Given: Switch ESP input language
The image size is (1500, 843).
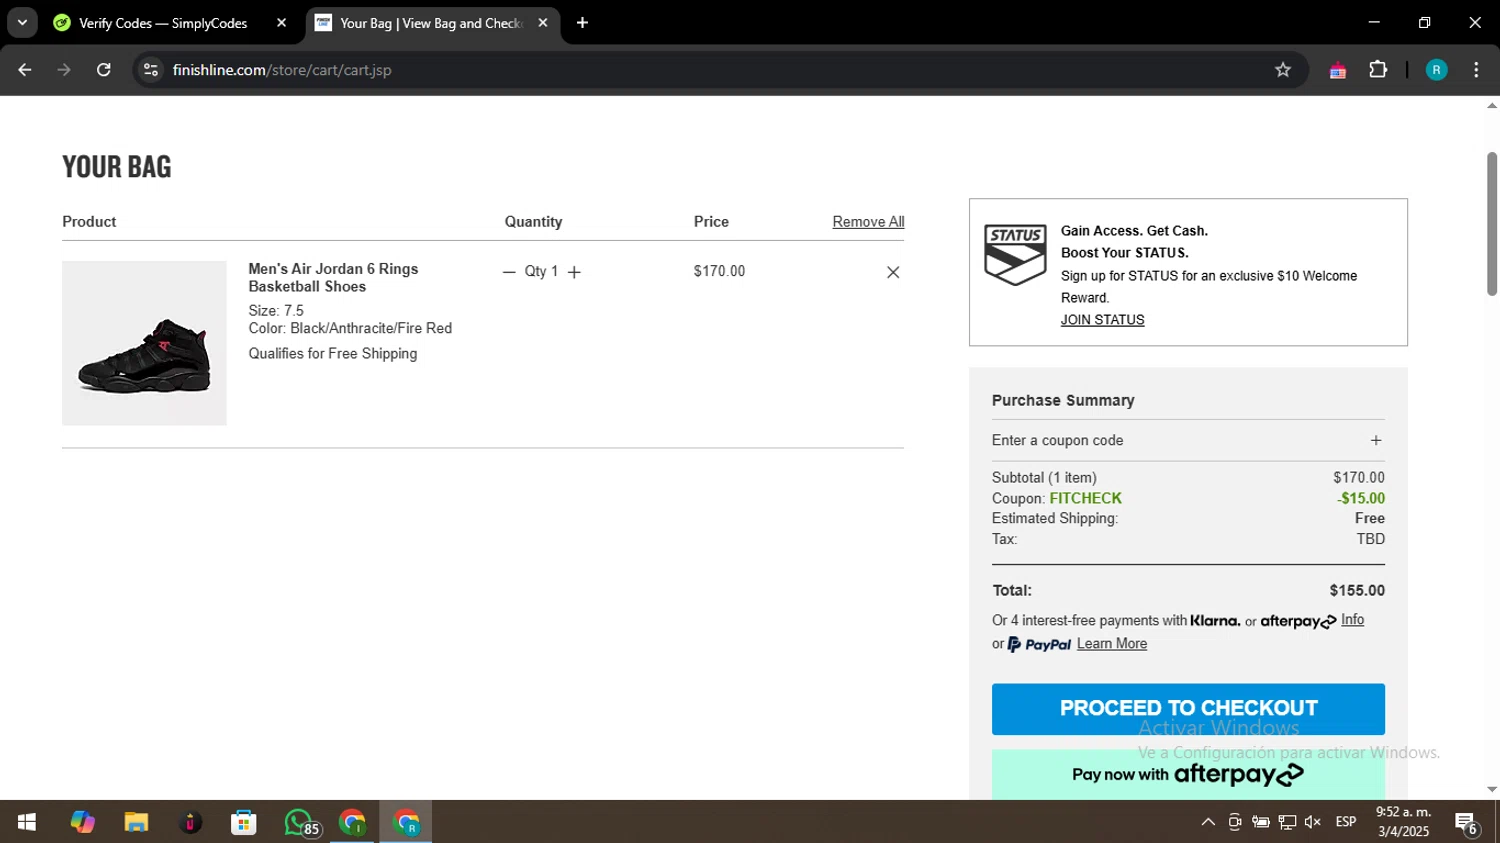Looking at the screenshot, I should (1346, 822).
